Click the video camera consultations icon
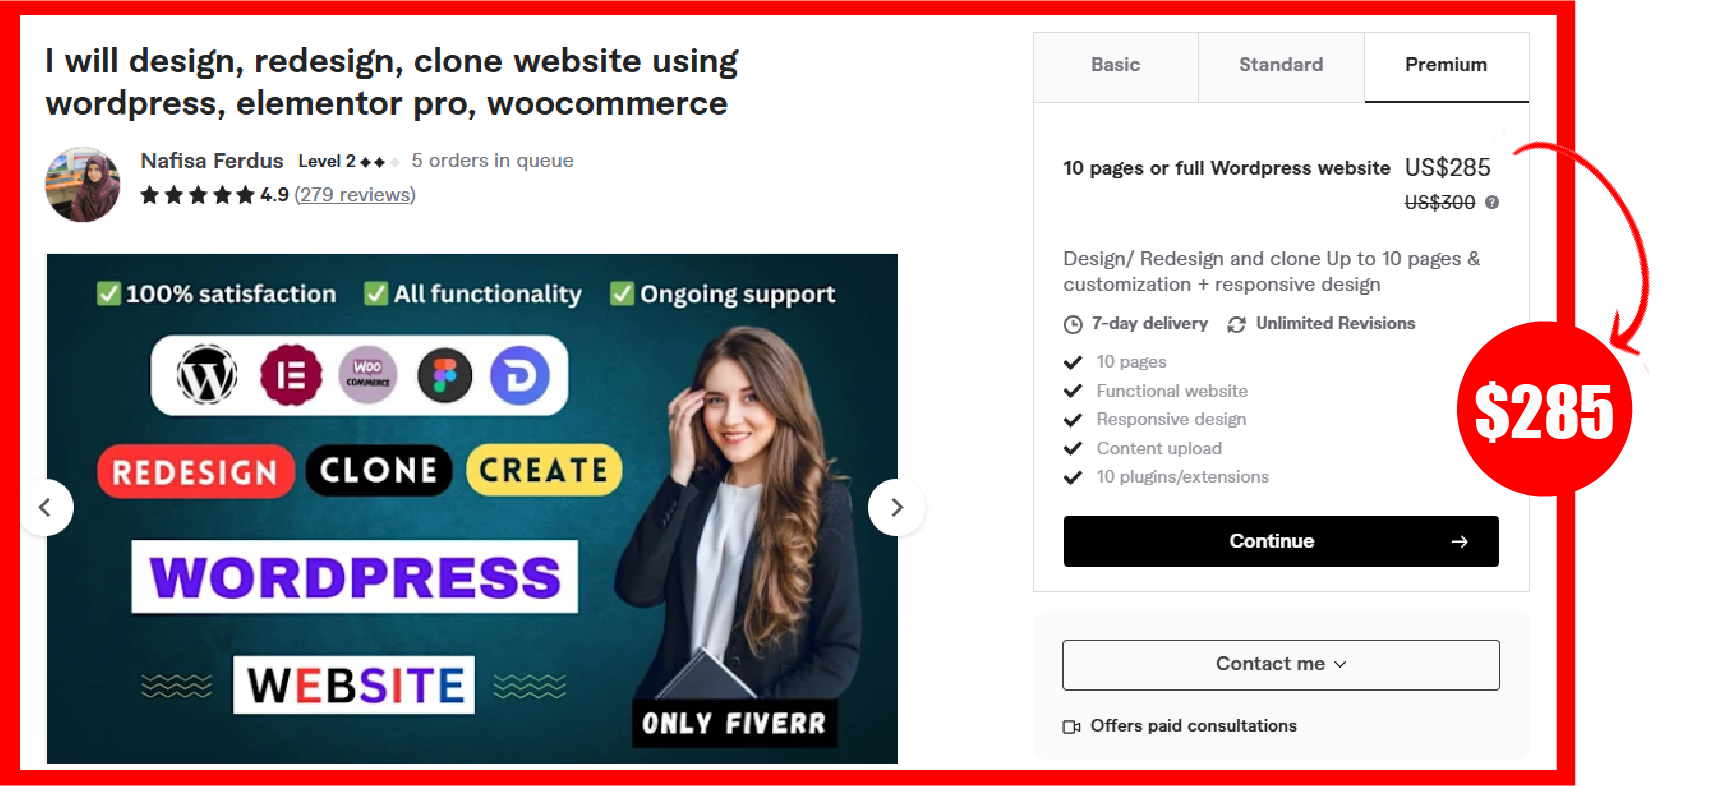The image size is (1731, 786). [1071, 727]
